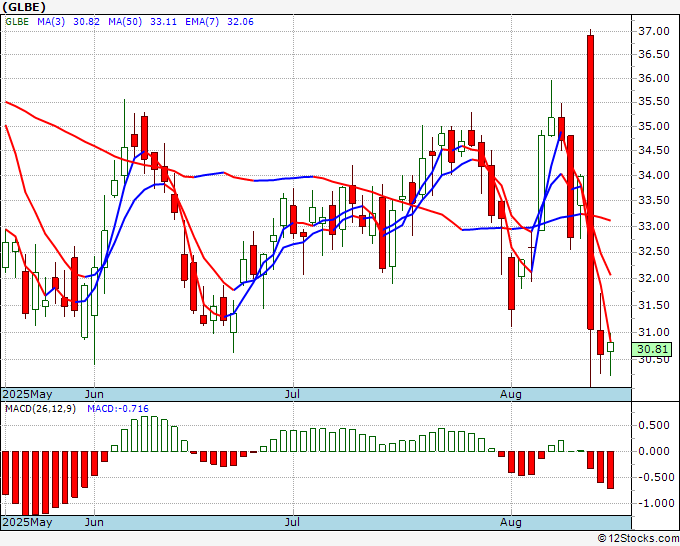Click the 36.50 price axis label

coord(654,54)
